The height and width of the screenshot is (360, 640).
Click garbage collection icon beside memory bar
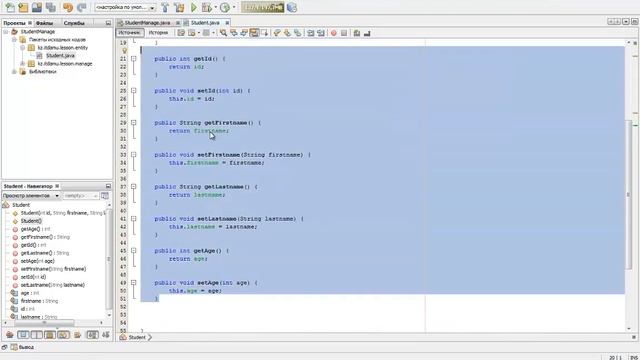[292, 7]
